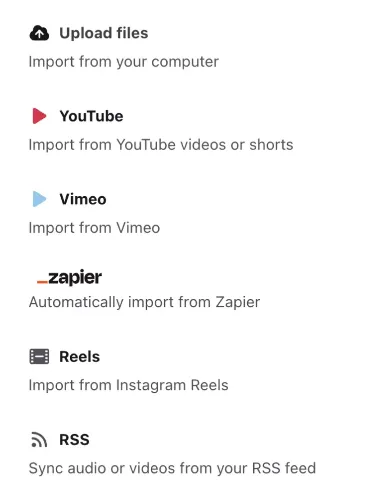Viewport: 370px width, 501px height.
Task: Click 'Import from YouTube videos or shorts'
Action: coord(161,145)
